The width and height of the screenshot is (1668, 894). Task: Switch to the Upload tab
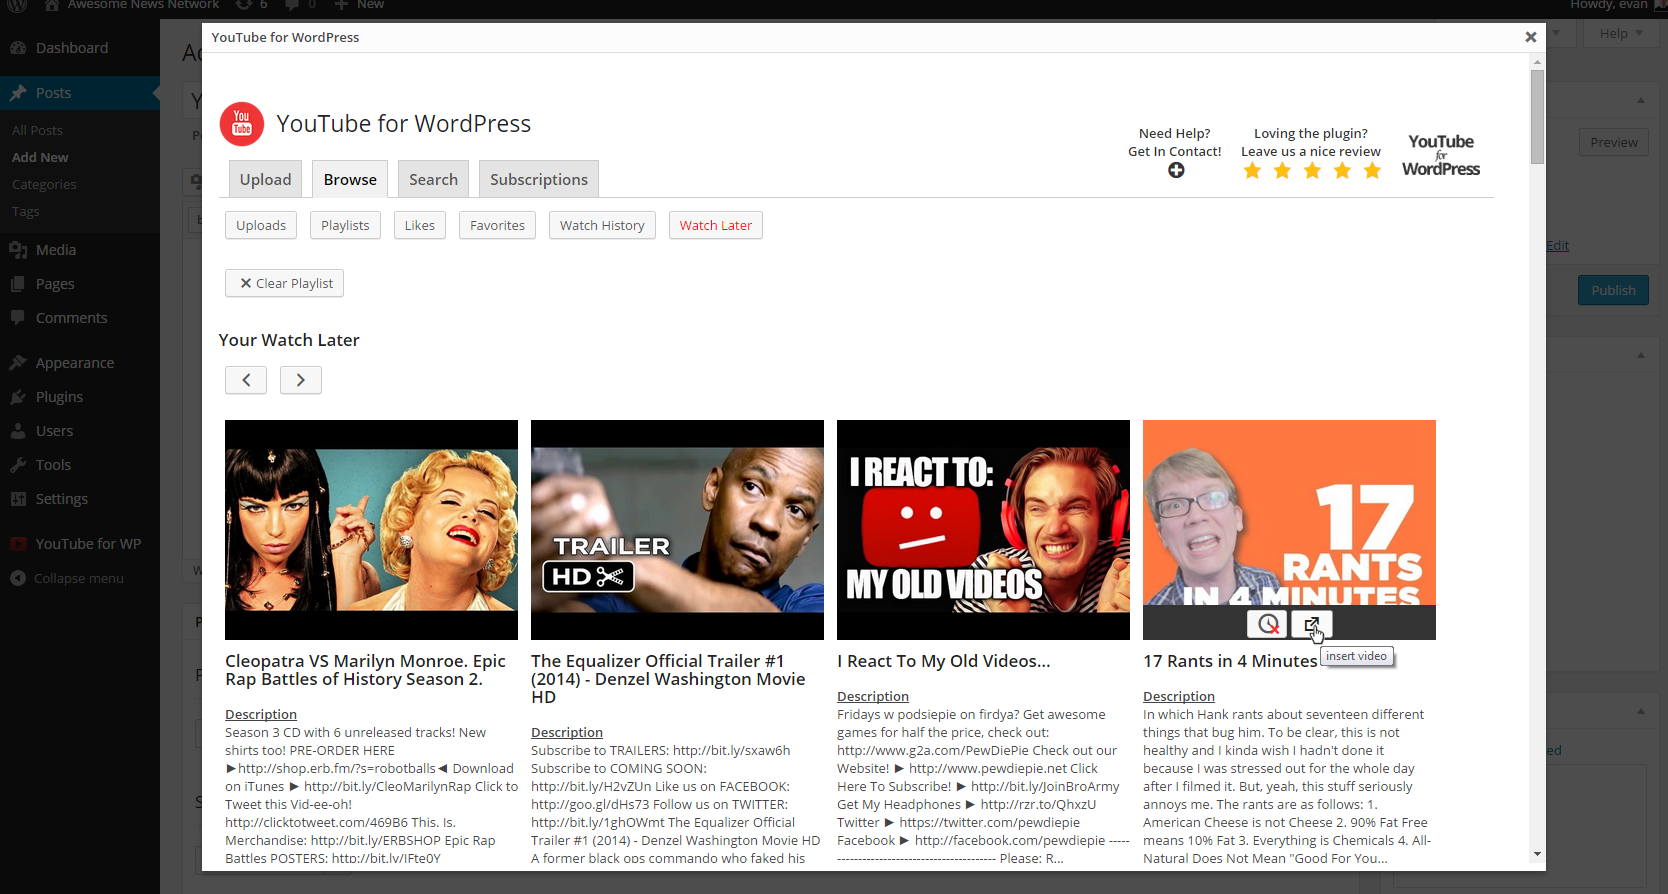265,179
